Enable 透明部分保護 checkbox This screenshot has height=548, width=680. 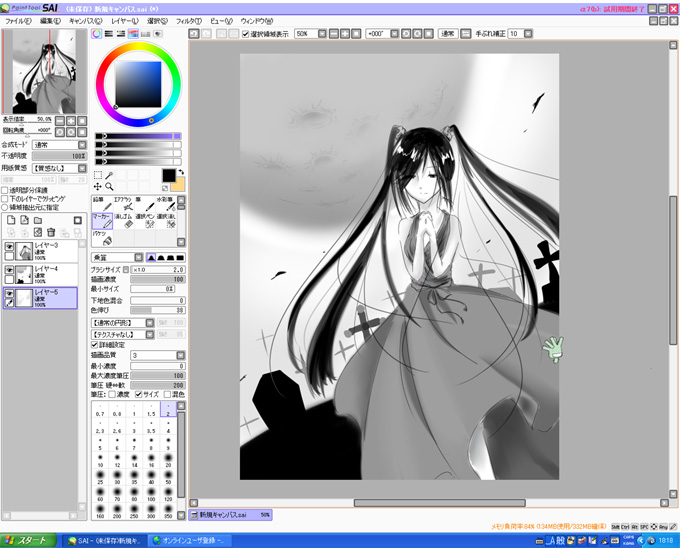[5, 190]
